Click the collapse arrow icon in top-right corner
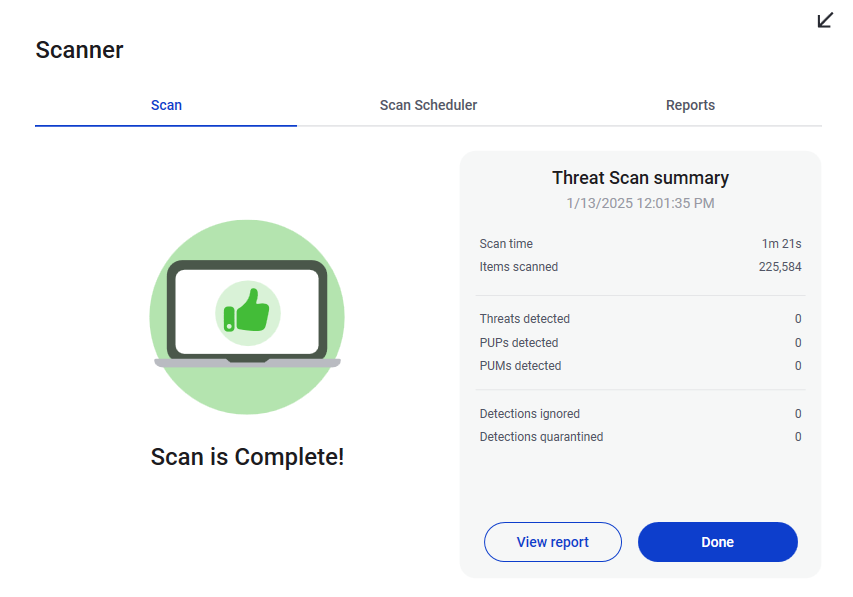This screenshot has width=853, height=597. point(825,20)
